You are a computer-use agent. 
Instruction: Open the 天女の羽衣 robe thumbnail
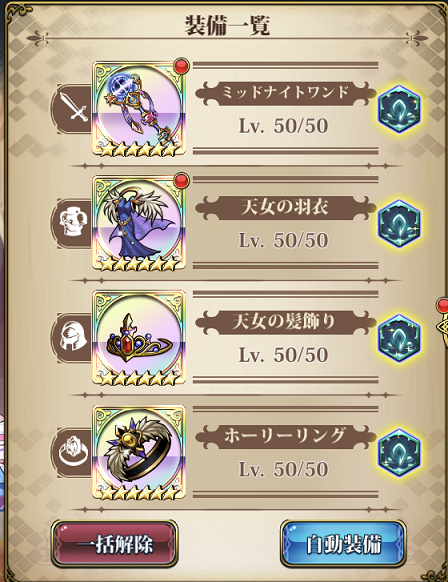point(139,223)
